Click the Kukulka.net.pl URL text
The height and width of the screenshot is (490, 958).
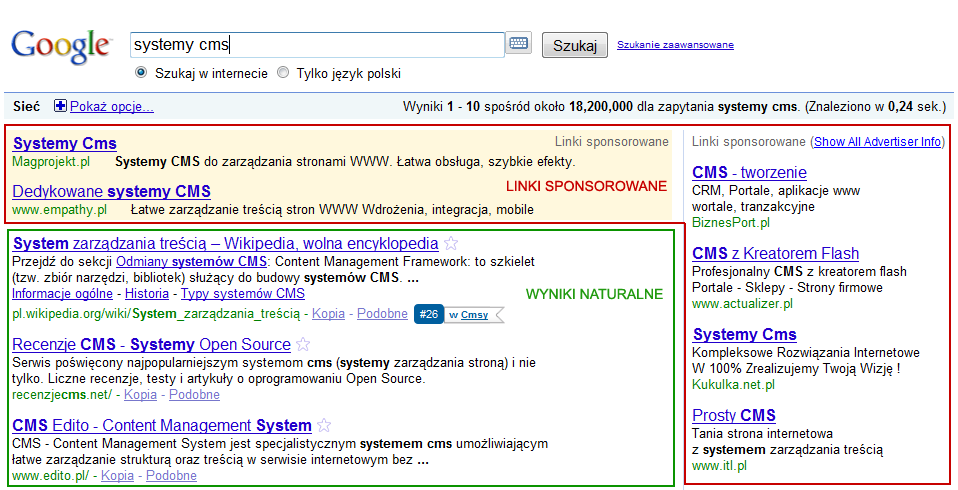[x=733, y=385]
